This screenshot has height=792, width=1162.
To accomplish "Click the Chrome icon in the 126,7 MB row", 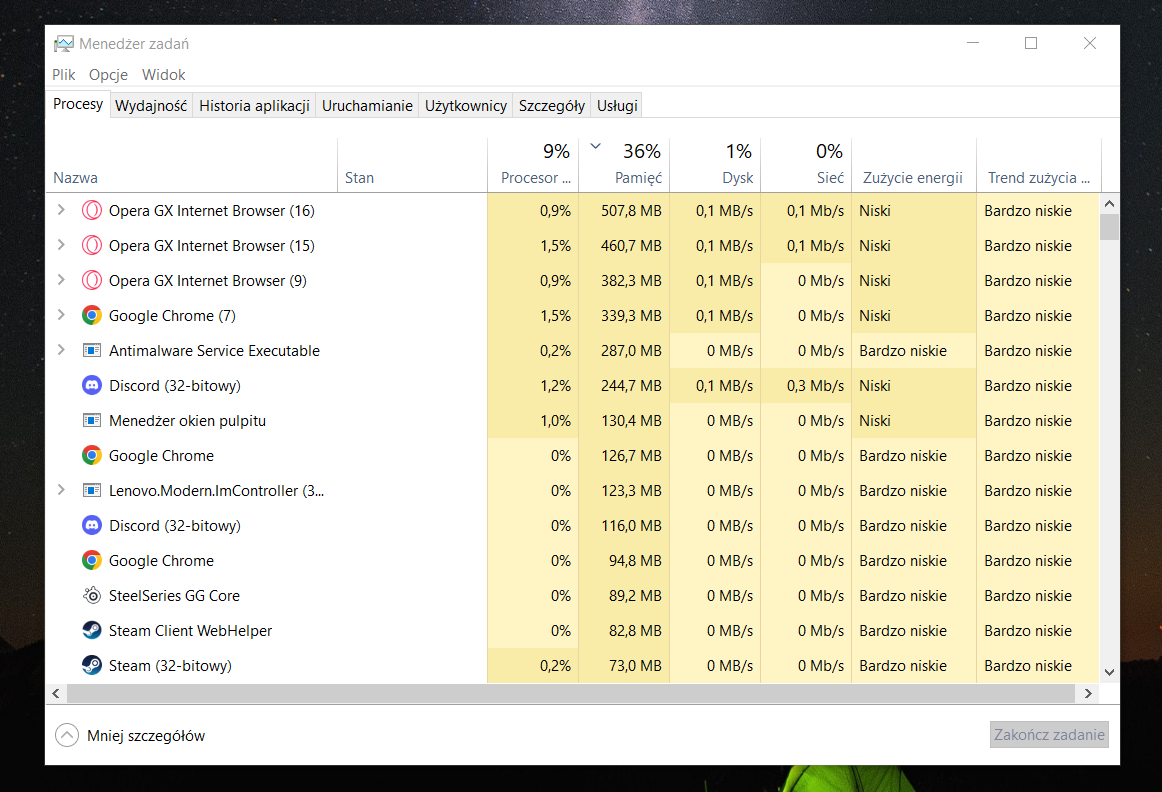I will point(92,456).
